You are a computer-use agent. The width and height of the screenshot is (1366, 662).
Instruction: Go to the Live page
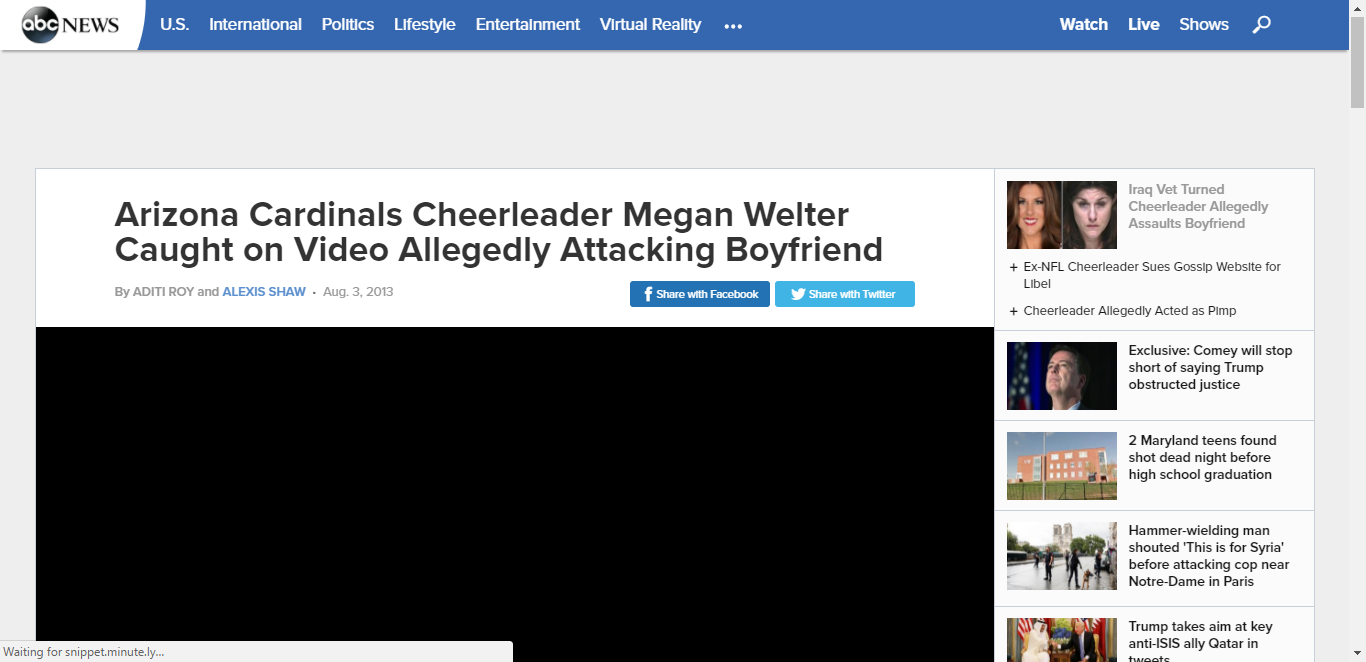coord(1144,24)
